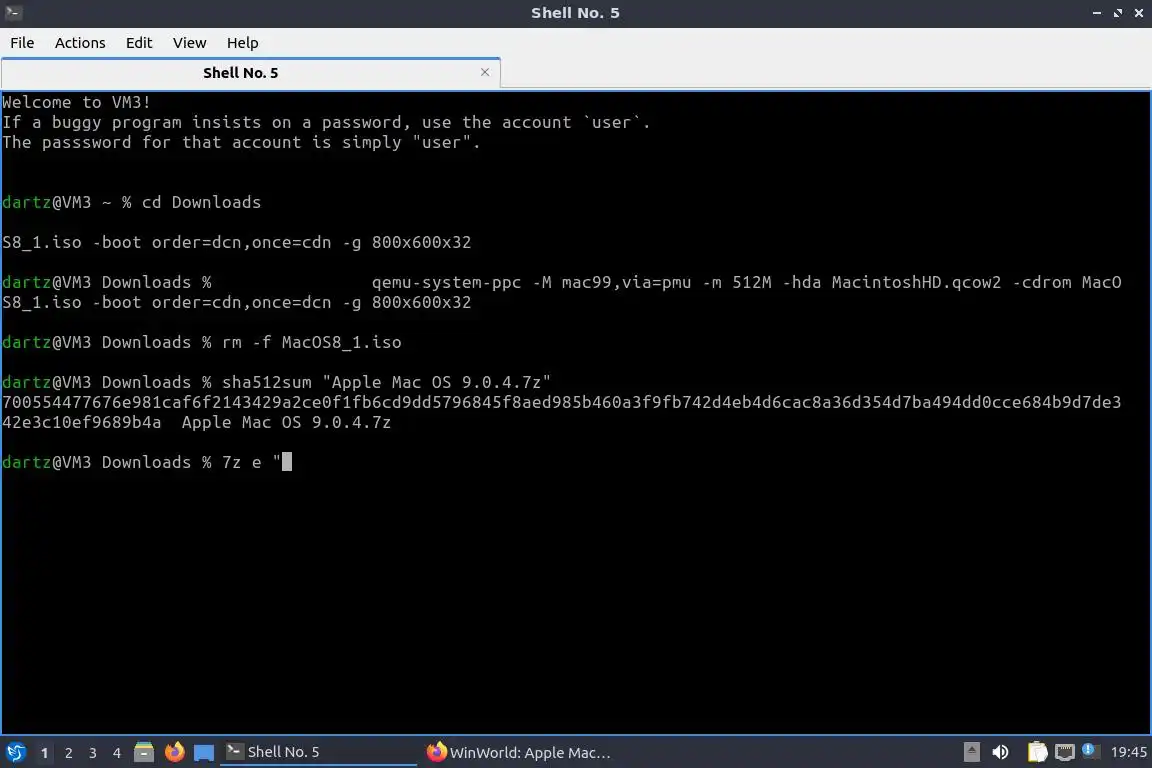Switch to workspace 2

[x=68, y=753]
